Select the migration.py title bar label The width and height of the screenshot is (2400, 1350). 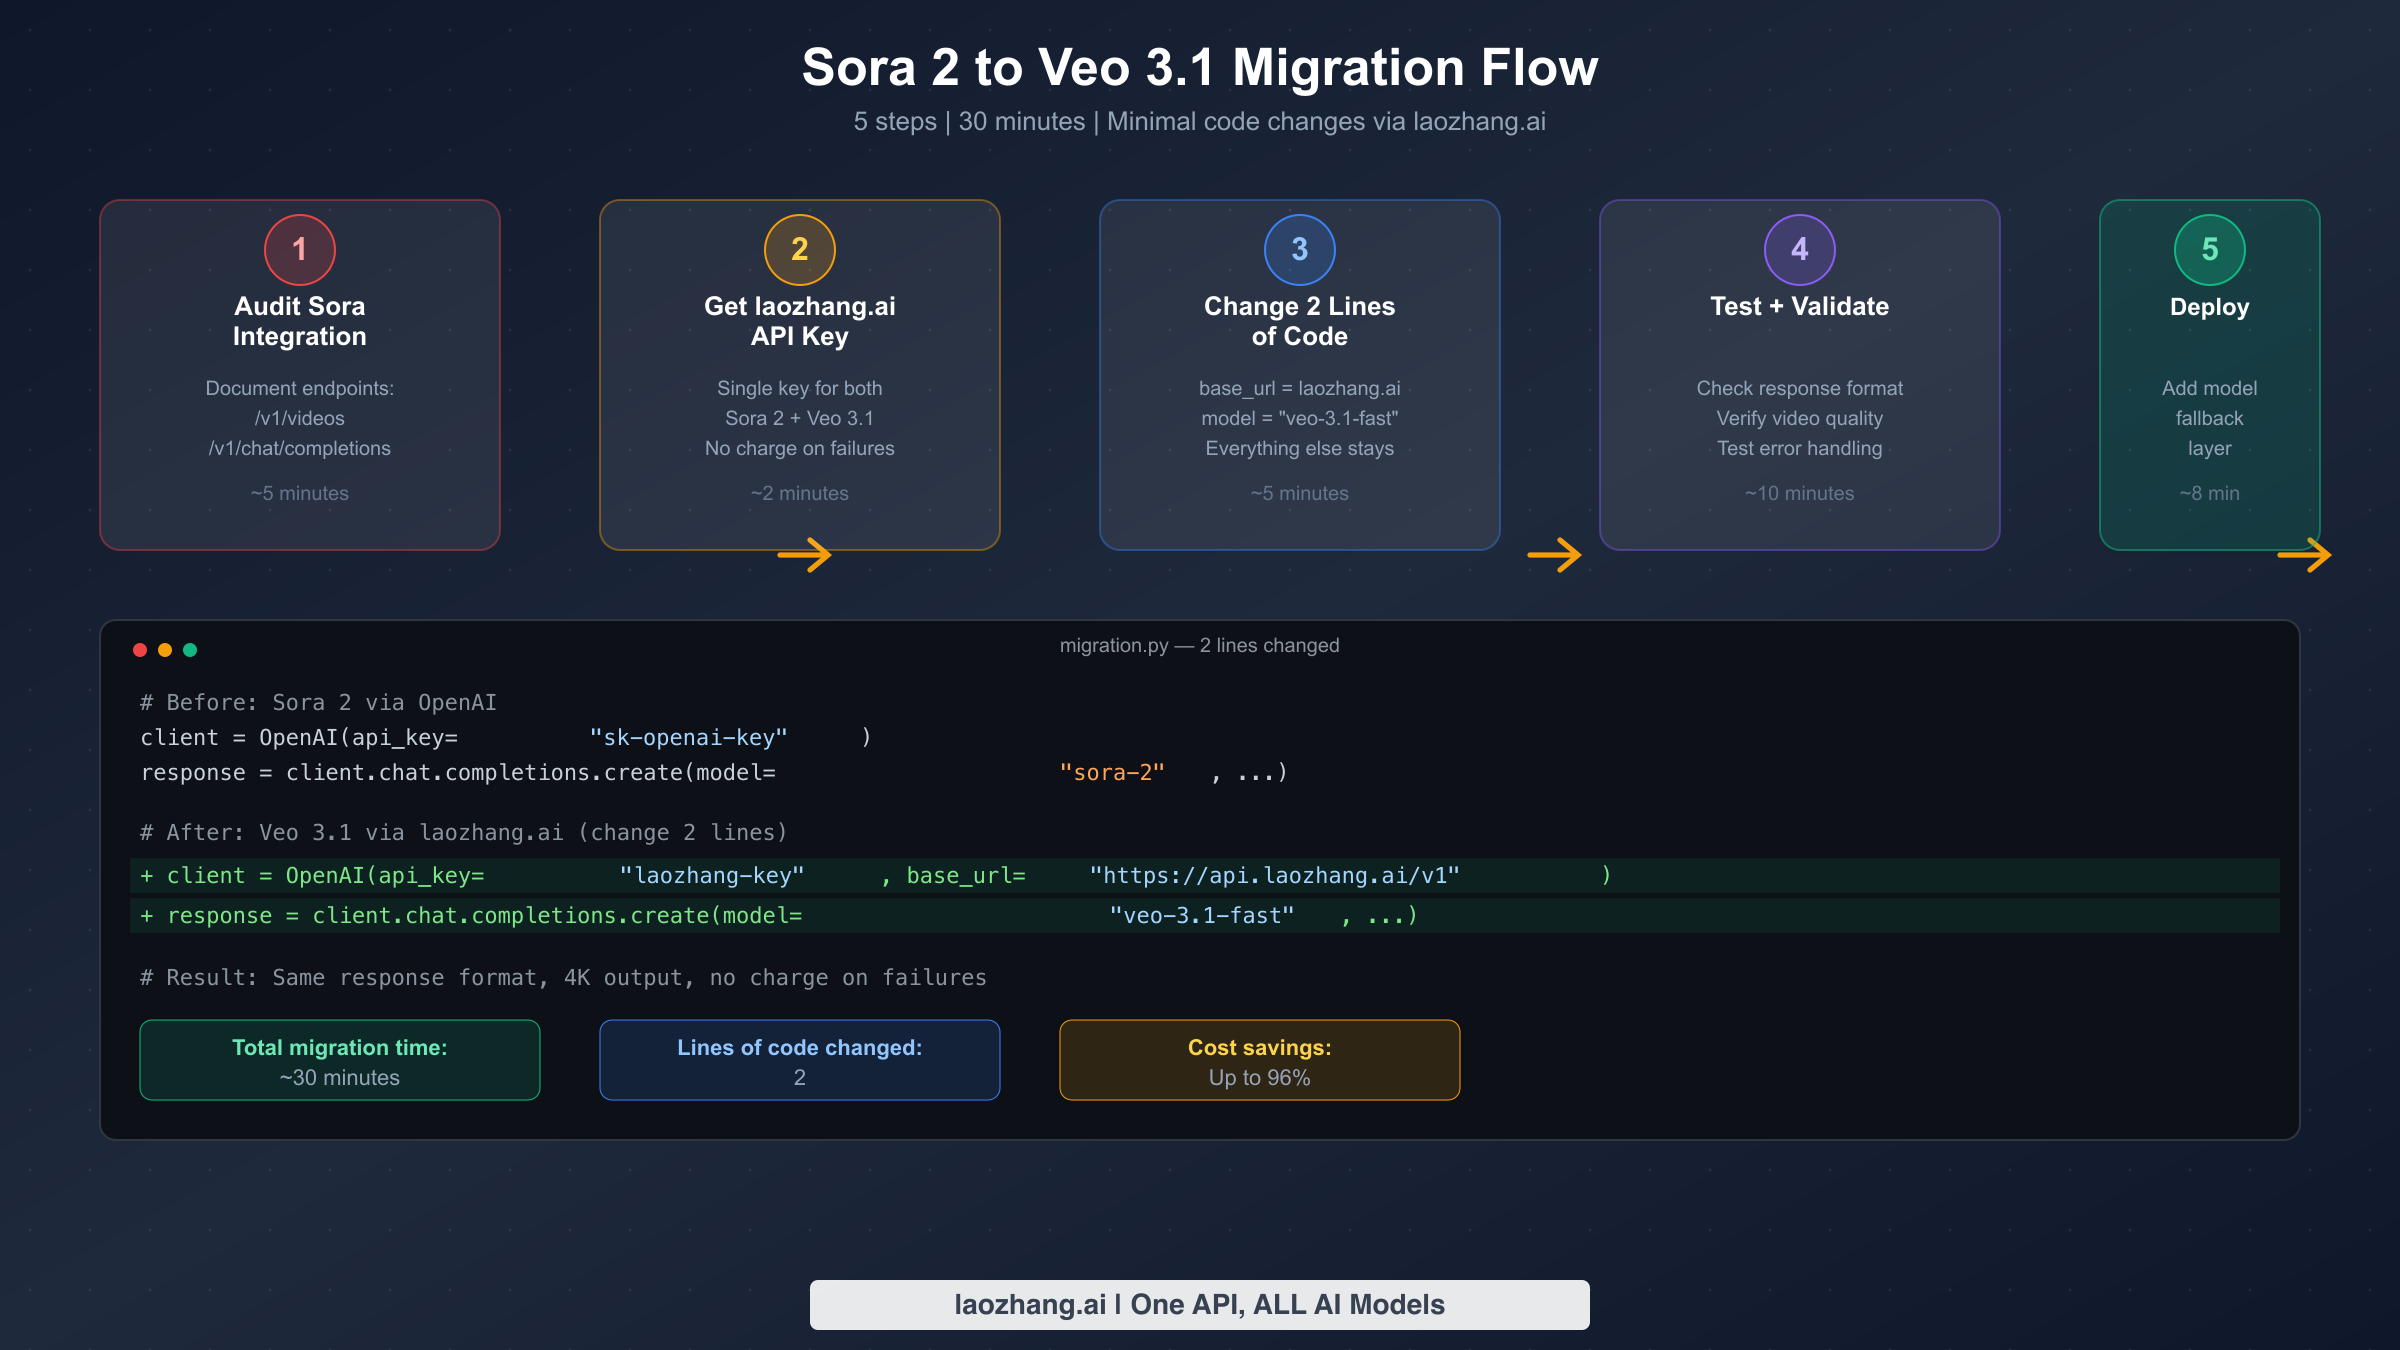[1200, 645]
